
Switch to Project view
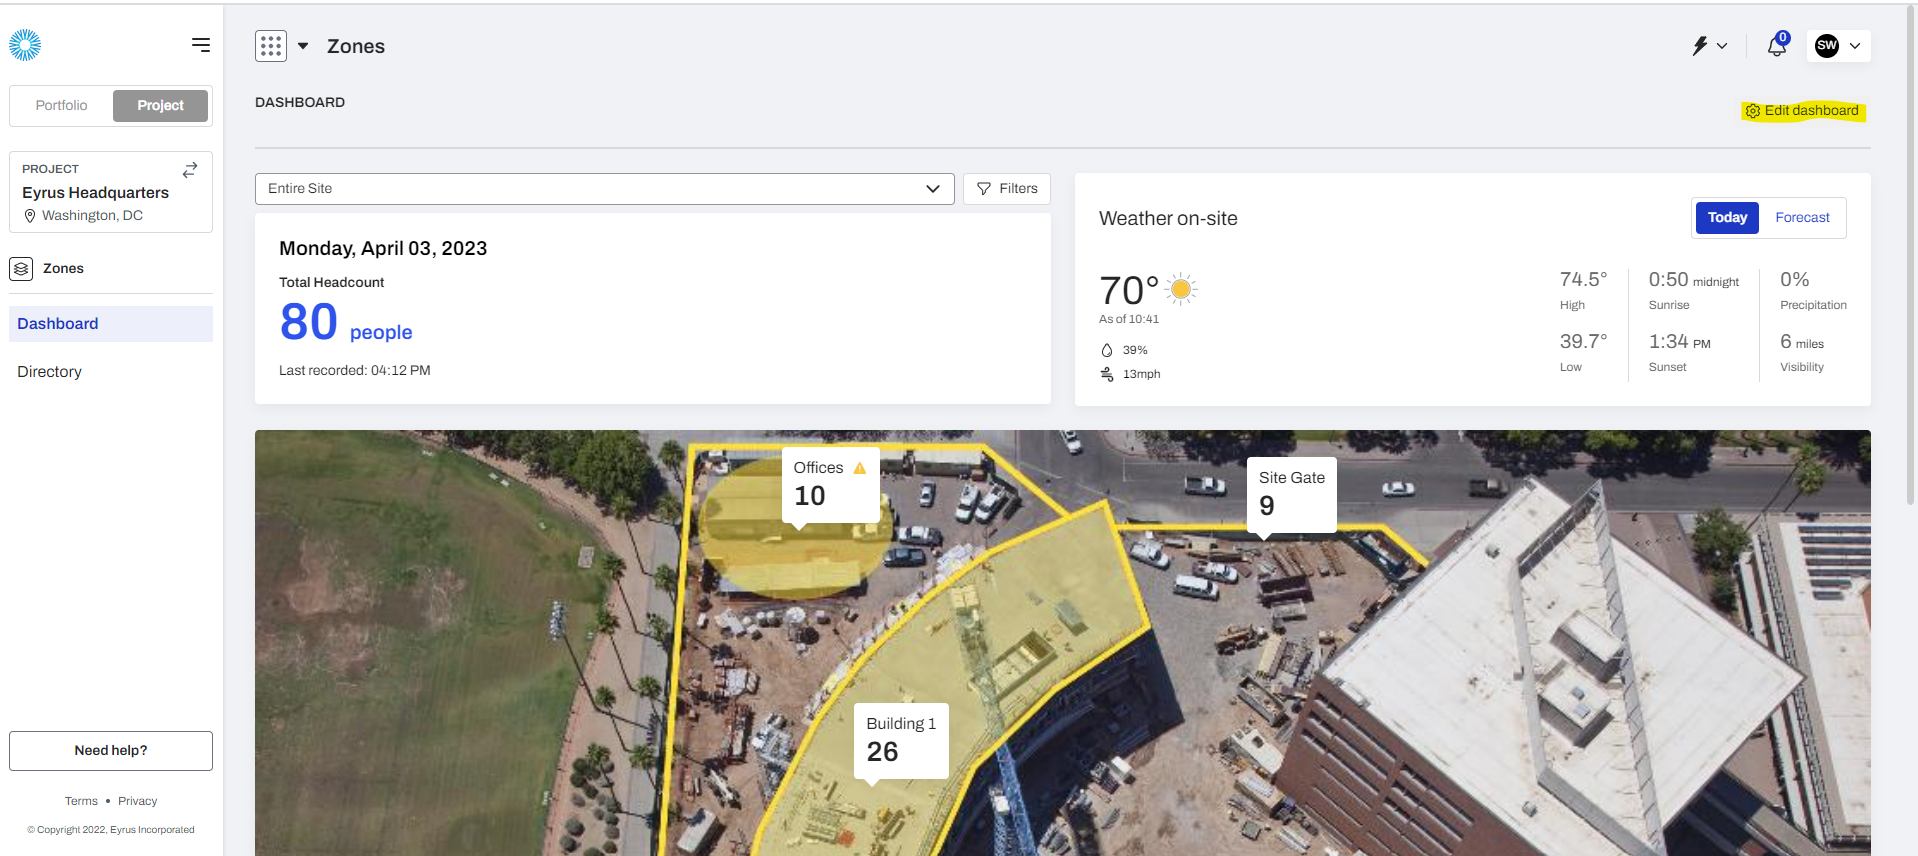(160, 105)
